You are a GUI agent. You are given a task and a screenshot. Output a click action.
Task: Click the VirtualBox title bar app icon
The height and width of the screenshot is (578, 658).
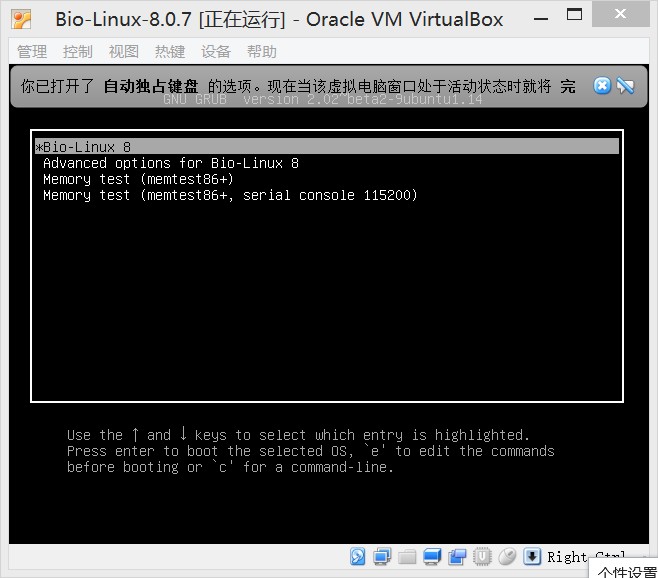point(21,20)
